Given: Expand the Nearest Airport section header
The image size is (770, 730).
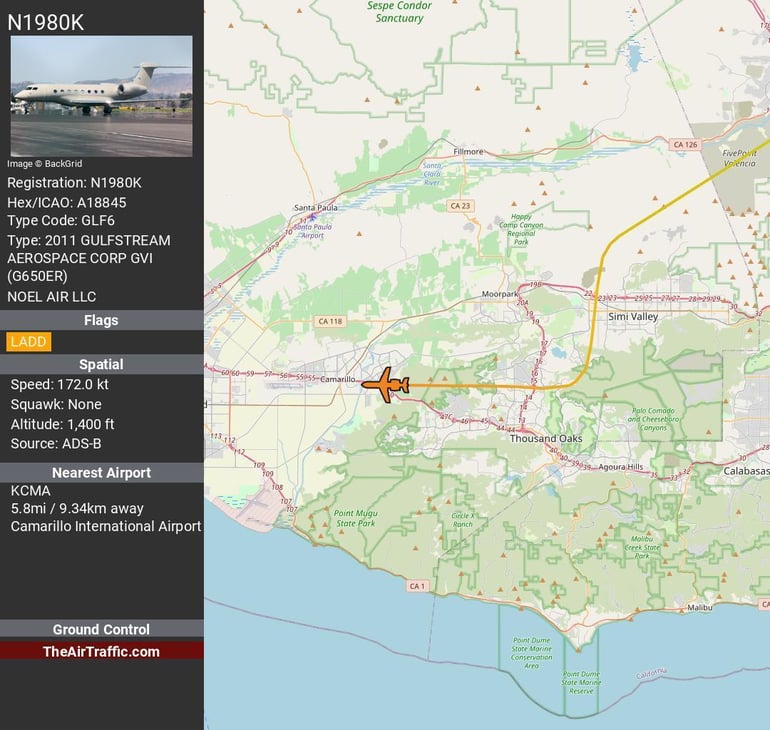Looking at the screenshot, I should (101, 472).
